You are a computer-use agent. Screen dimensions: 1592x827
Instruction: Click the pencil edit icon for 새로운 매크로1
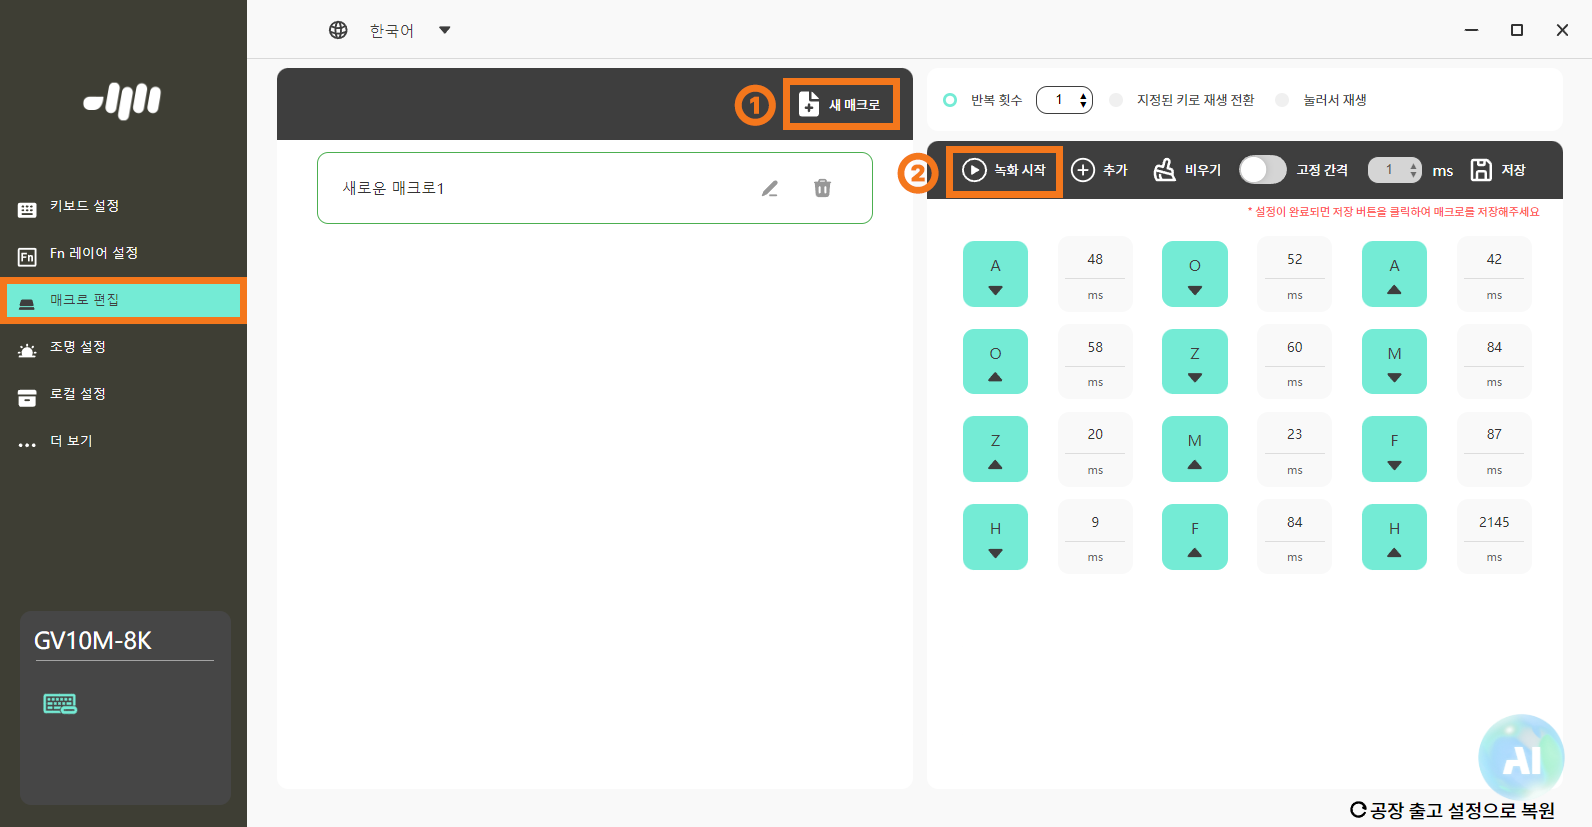[769, 188]
